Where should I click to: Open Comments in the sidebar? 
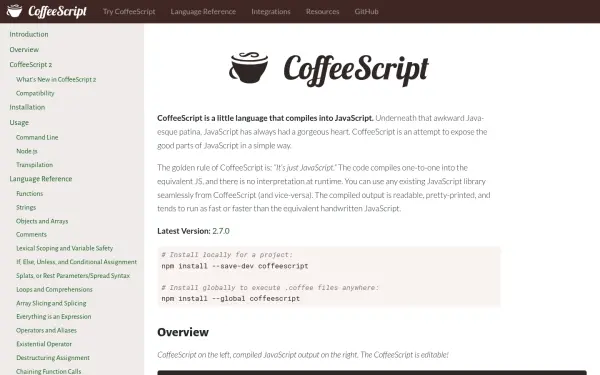tap(31, 235)
